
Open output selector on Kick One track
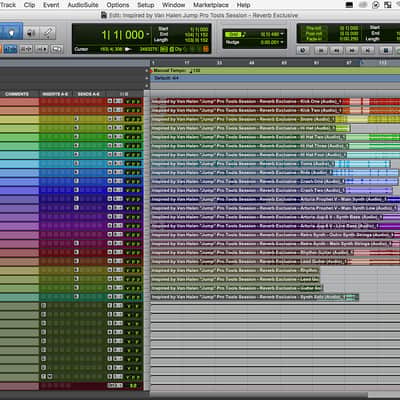pyautogui.click(x=118, y=101)
